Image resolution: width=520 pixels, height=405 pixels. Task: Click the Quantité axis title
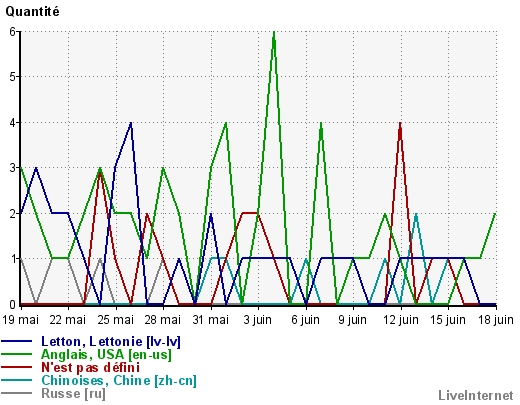[32, 12]
